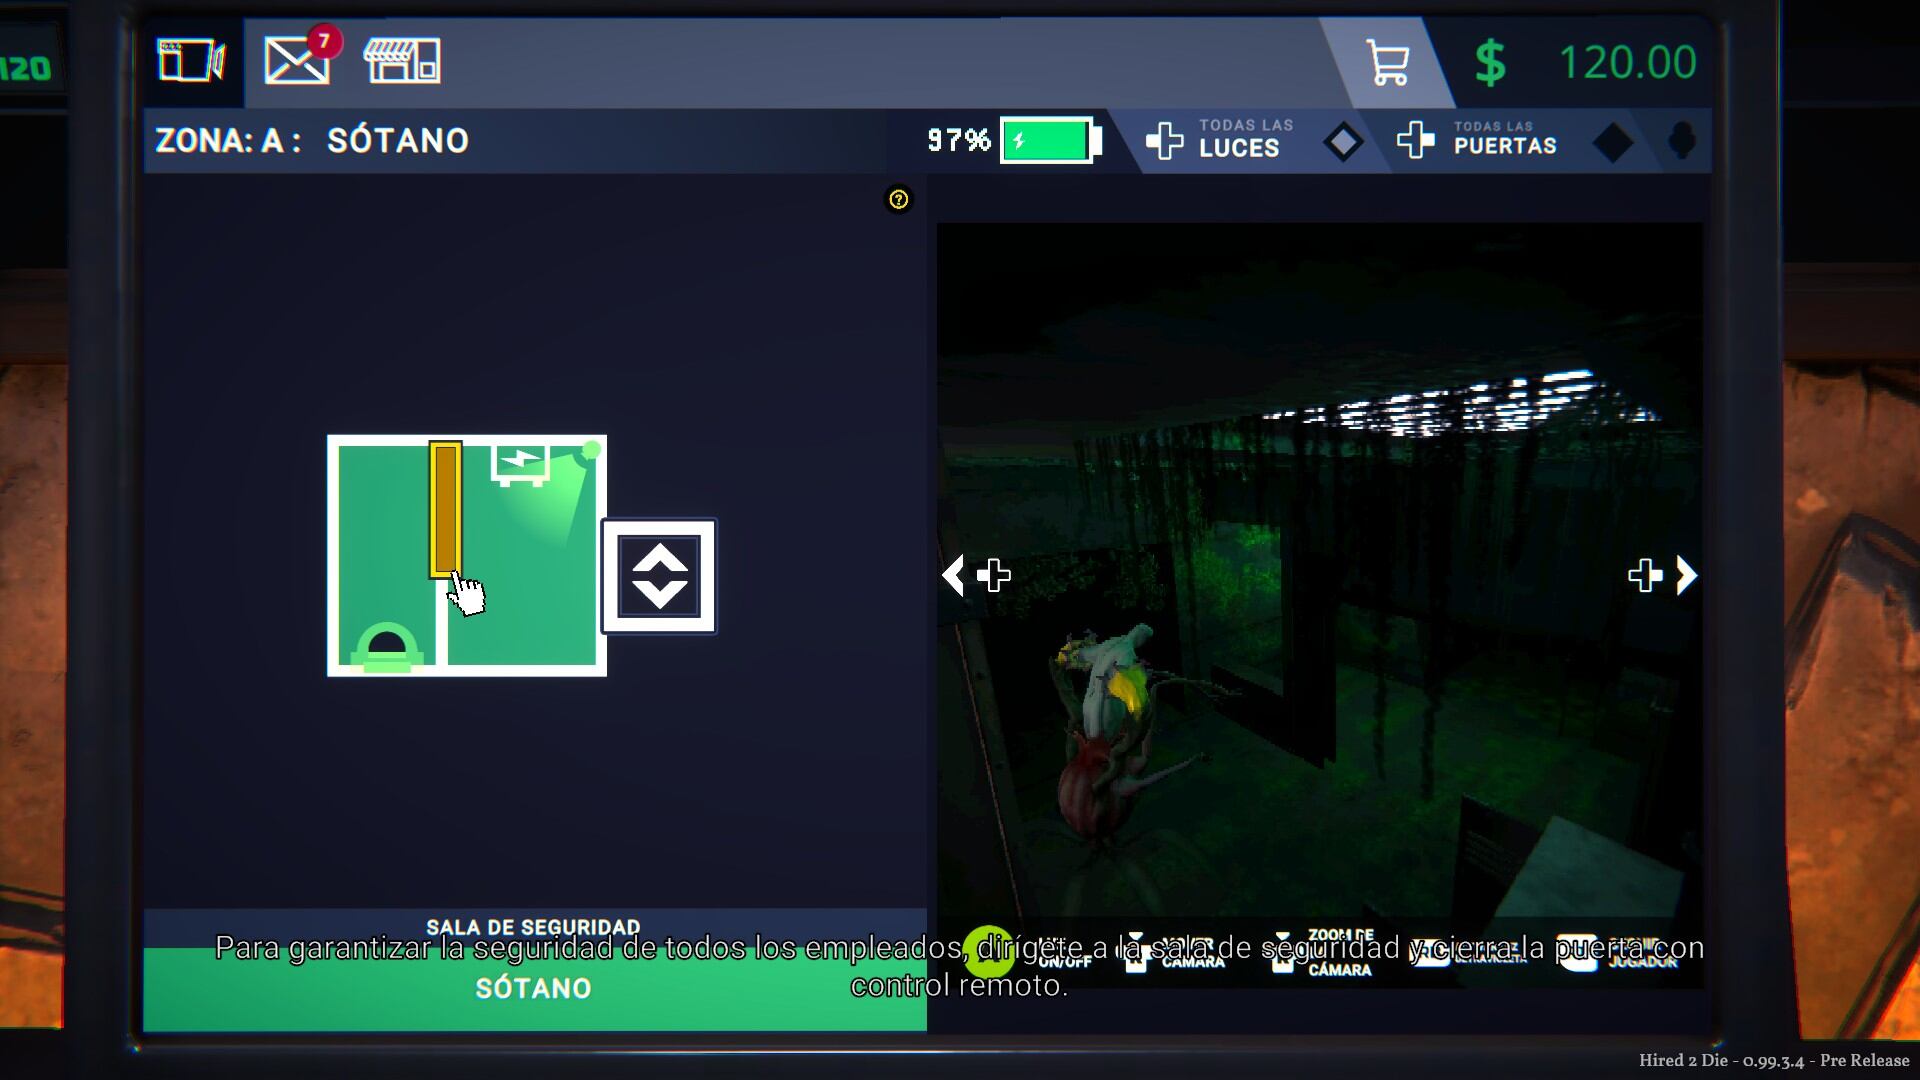
Task: Go to next camera with right arrow
Action: click(1686, 575)
